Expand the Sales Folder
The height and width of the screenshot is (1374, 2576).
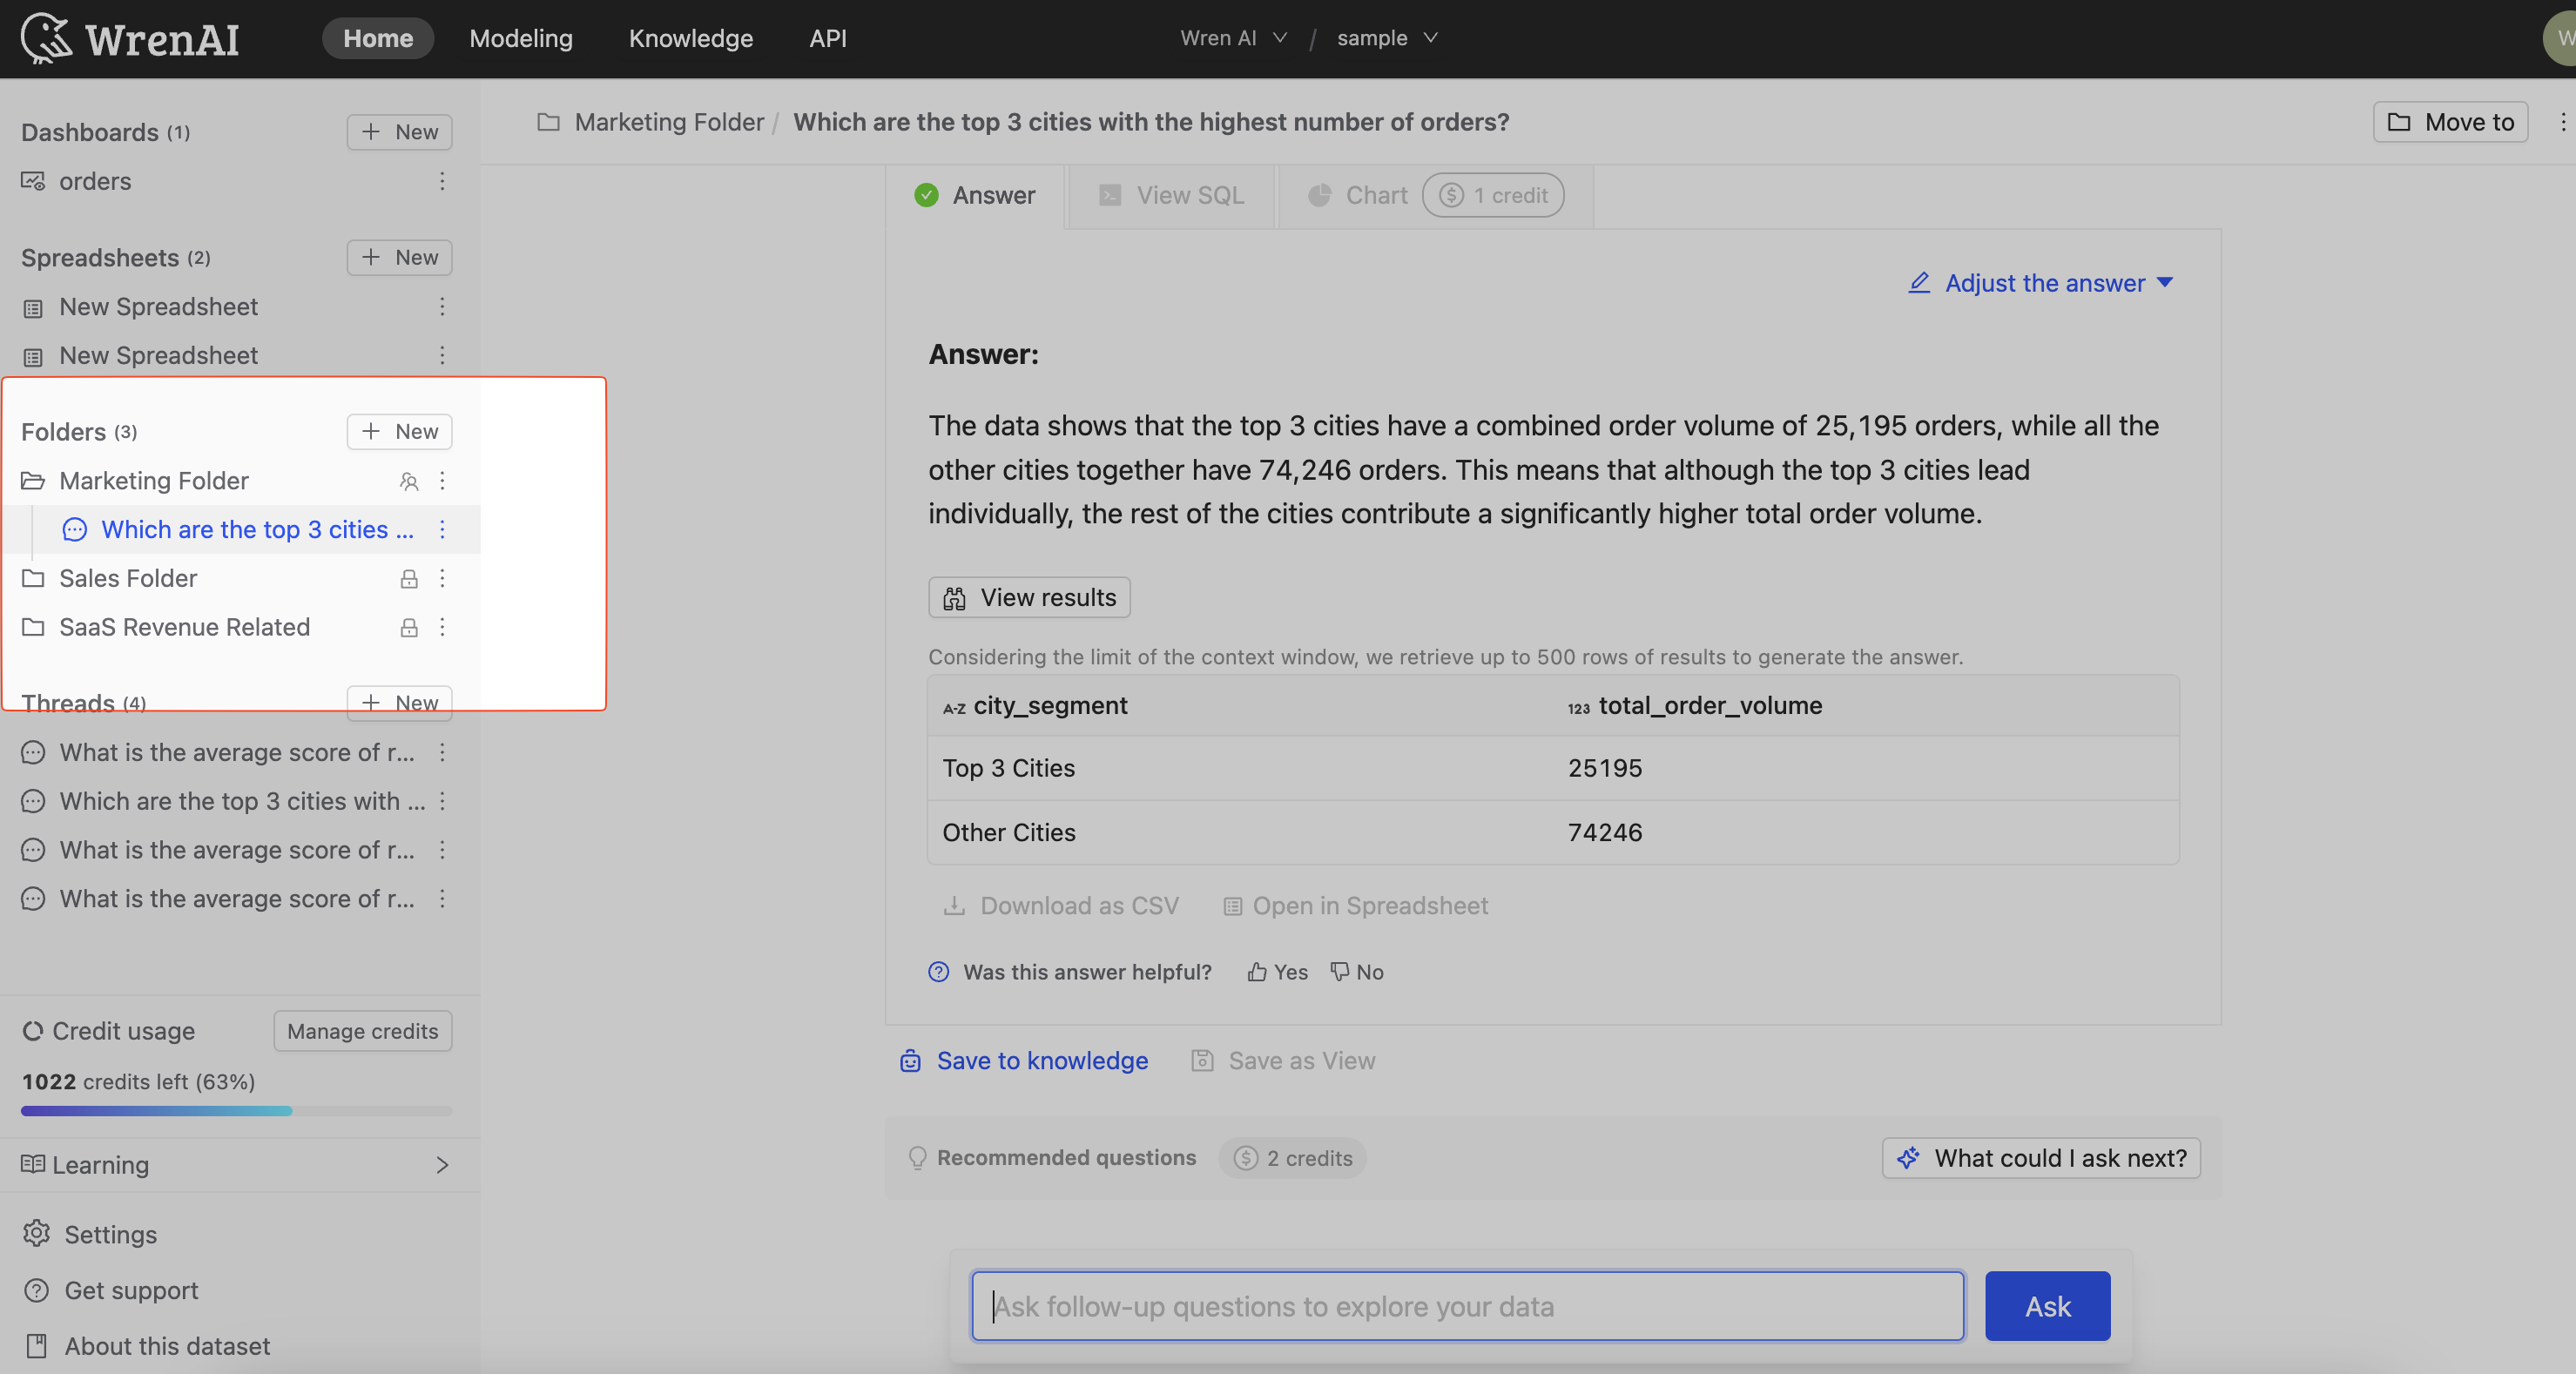pyautogui.click(x=33, y=579)
